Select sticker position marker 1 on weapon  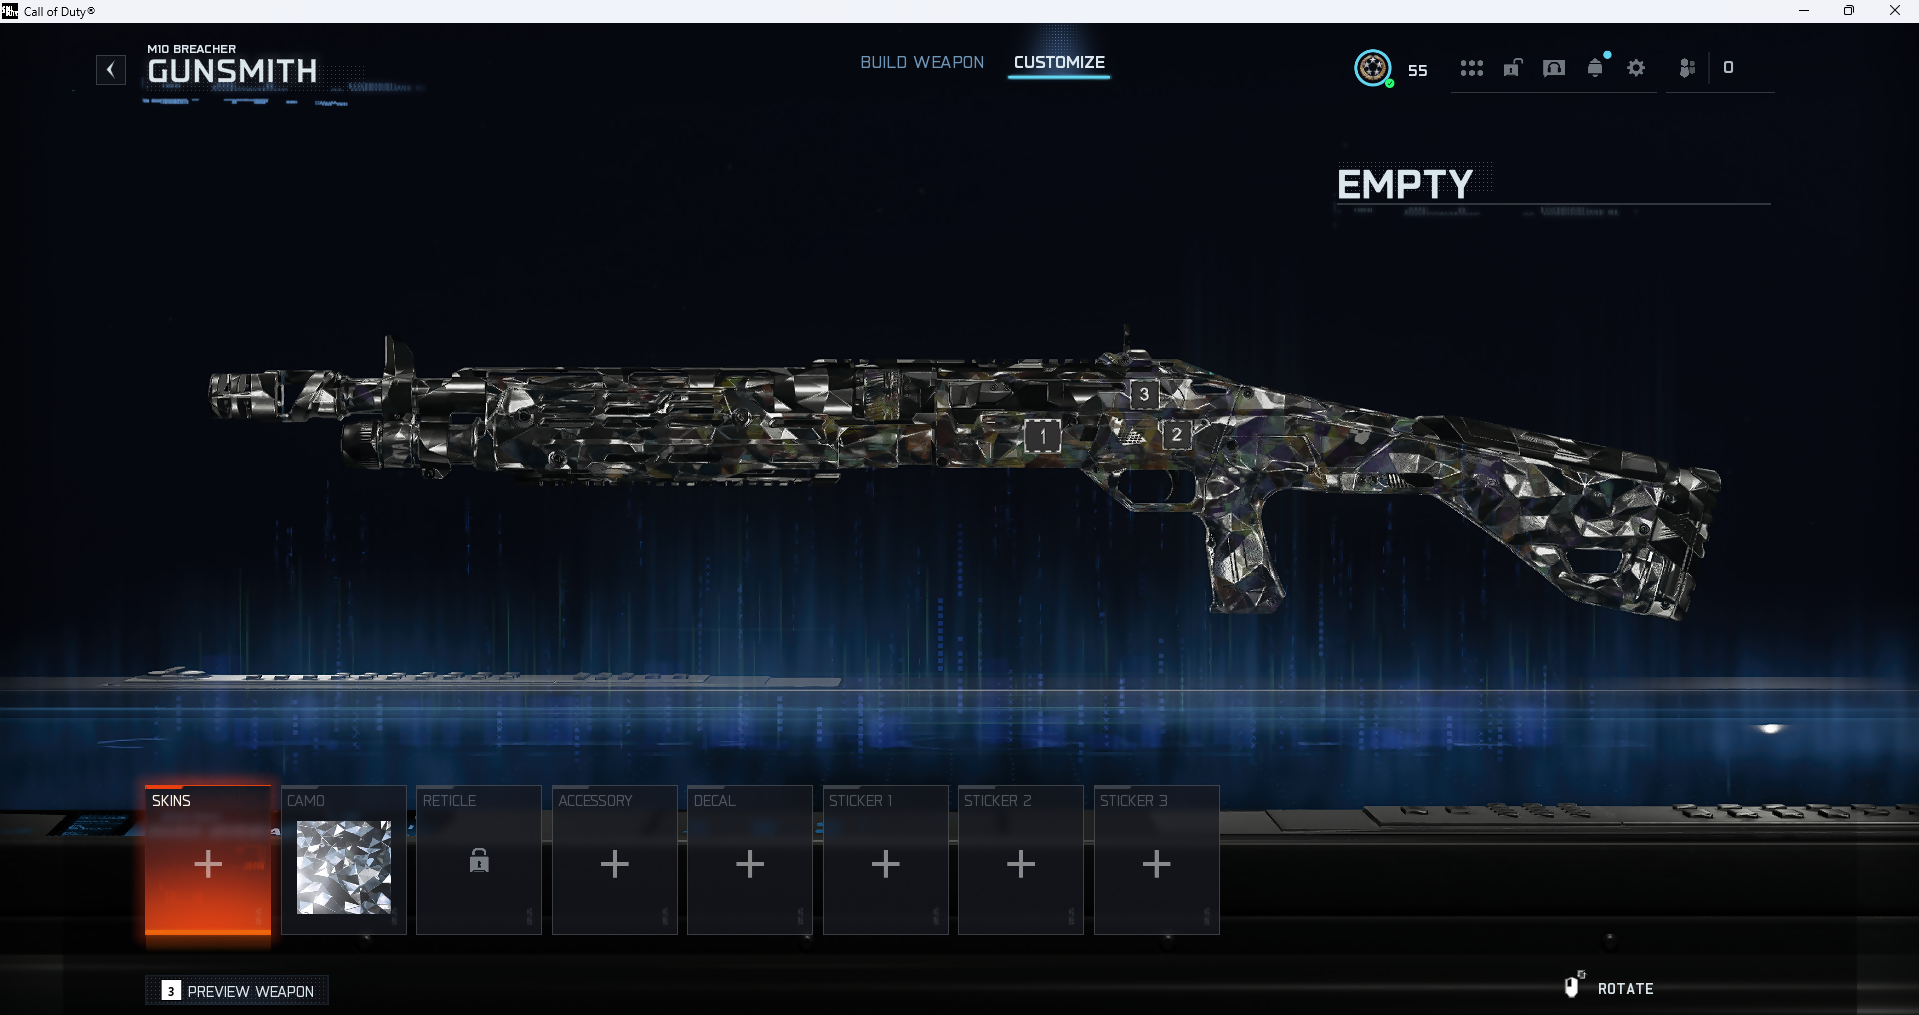pyautogui.click(x=1043, y=436)
